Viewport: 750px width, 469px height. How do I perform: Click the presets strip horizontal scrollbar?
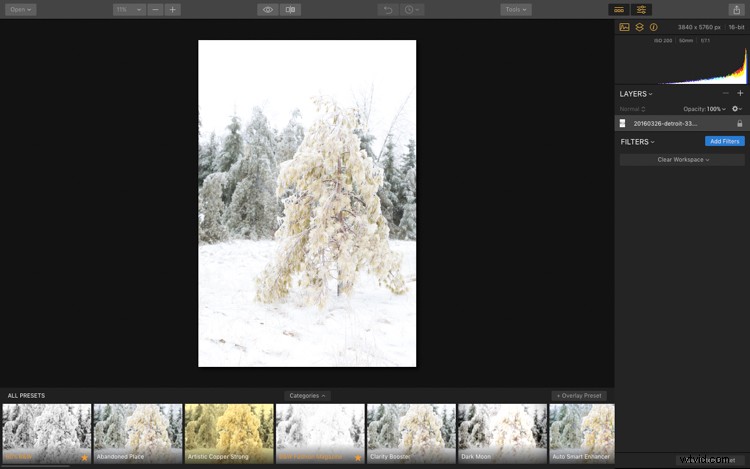(36, 466)
